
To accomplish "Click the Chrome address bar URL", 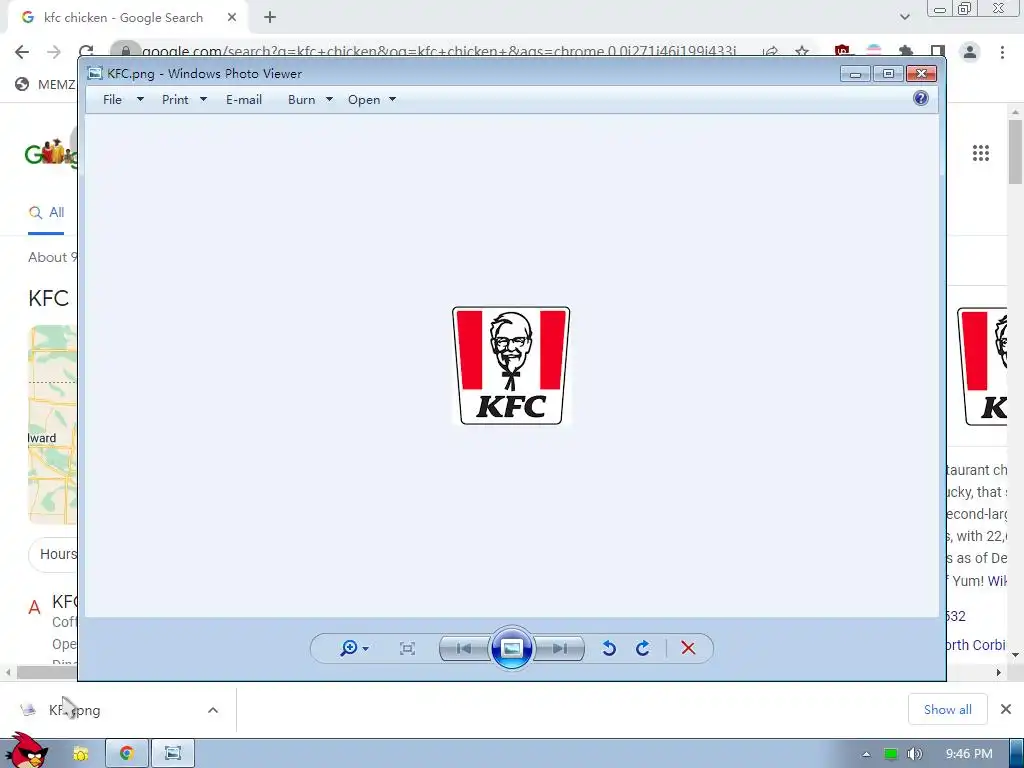I will [x=439, y=52].
